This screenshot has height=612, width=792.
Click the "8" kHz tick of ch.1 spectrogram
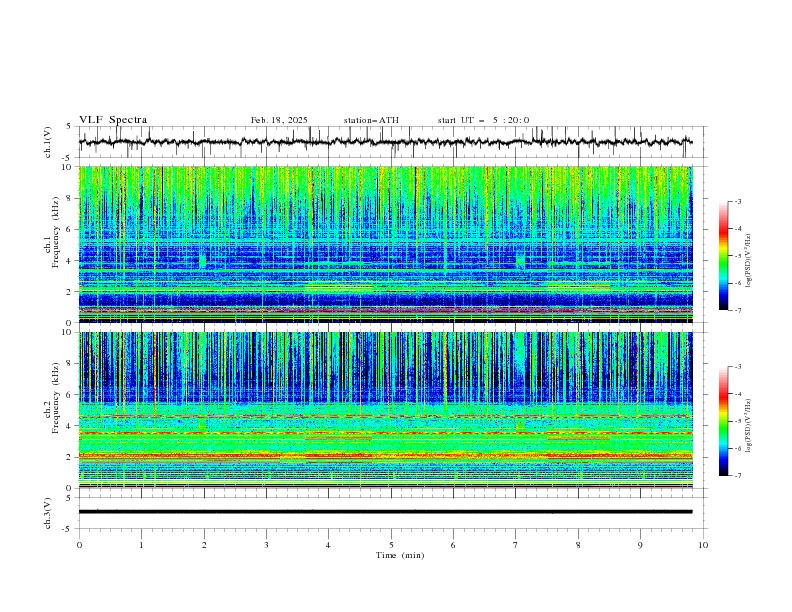tap(70, 198)
